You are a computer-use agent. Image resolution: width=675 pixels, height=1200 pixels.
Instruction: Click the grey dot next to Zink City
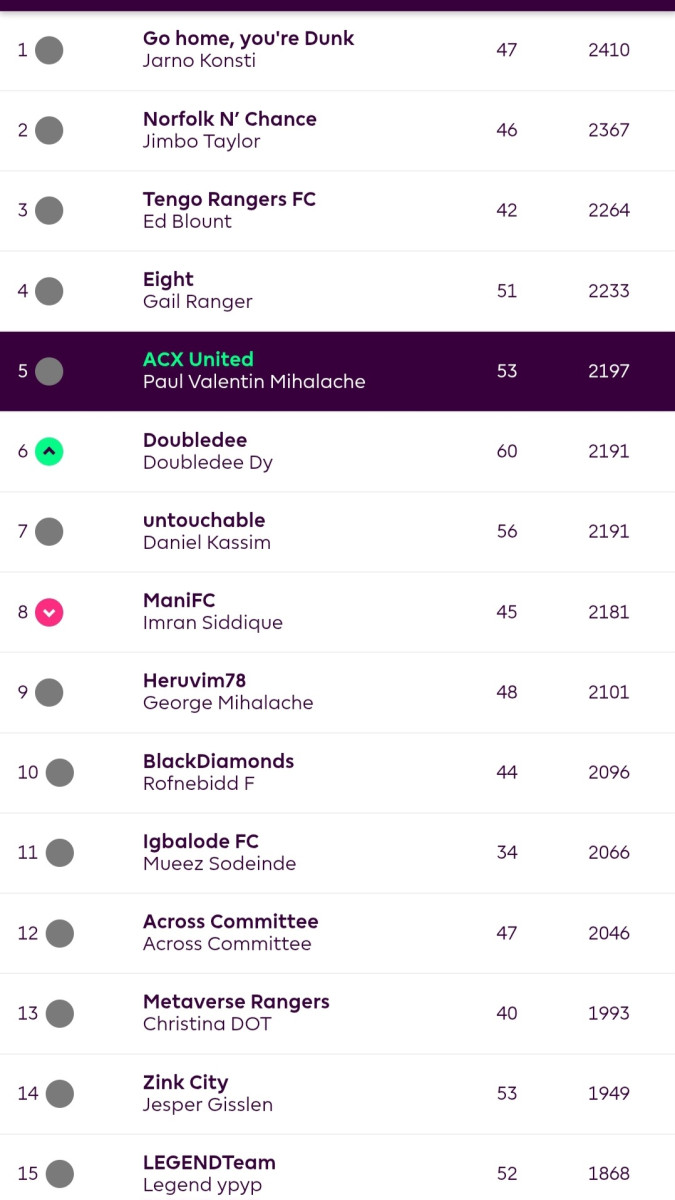[60, 1093]
